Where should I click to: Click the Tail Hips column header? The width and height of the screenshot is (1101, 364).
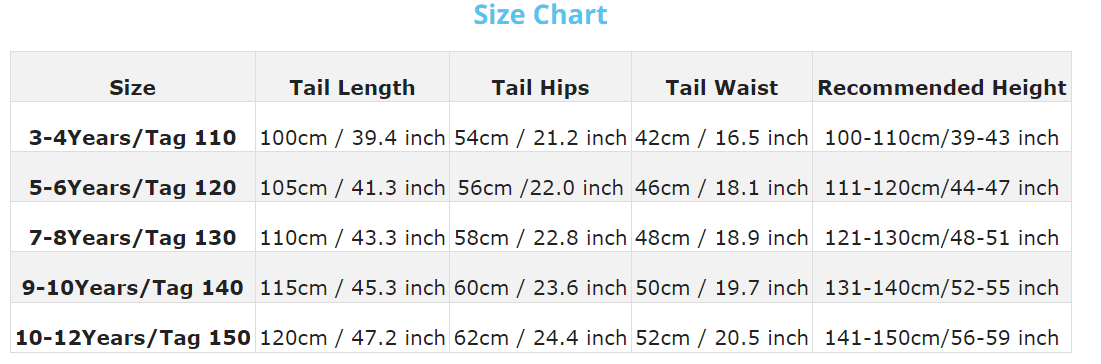point(540,88)
